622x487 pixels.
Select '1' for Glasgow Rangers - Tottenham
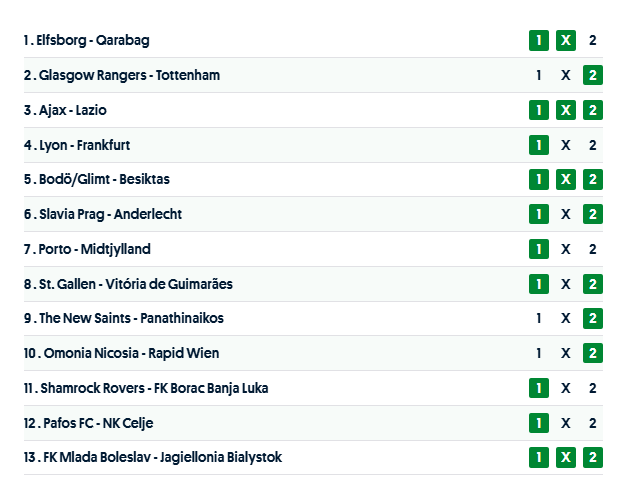coord(539,75)
